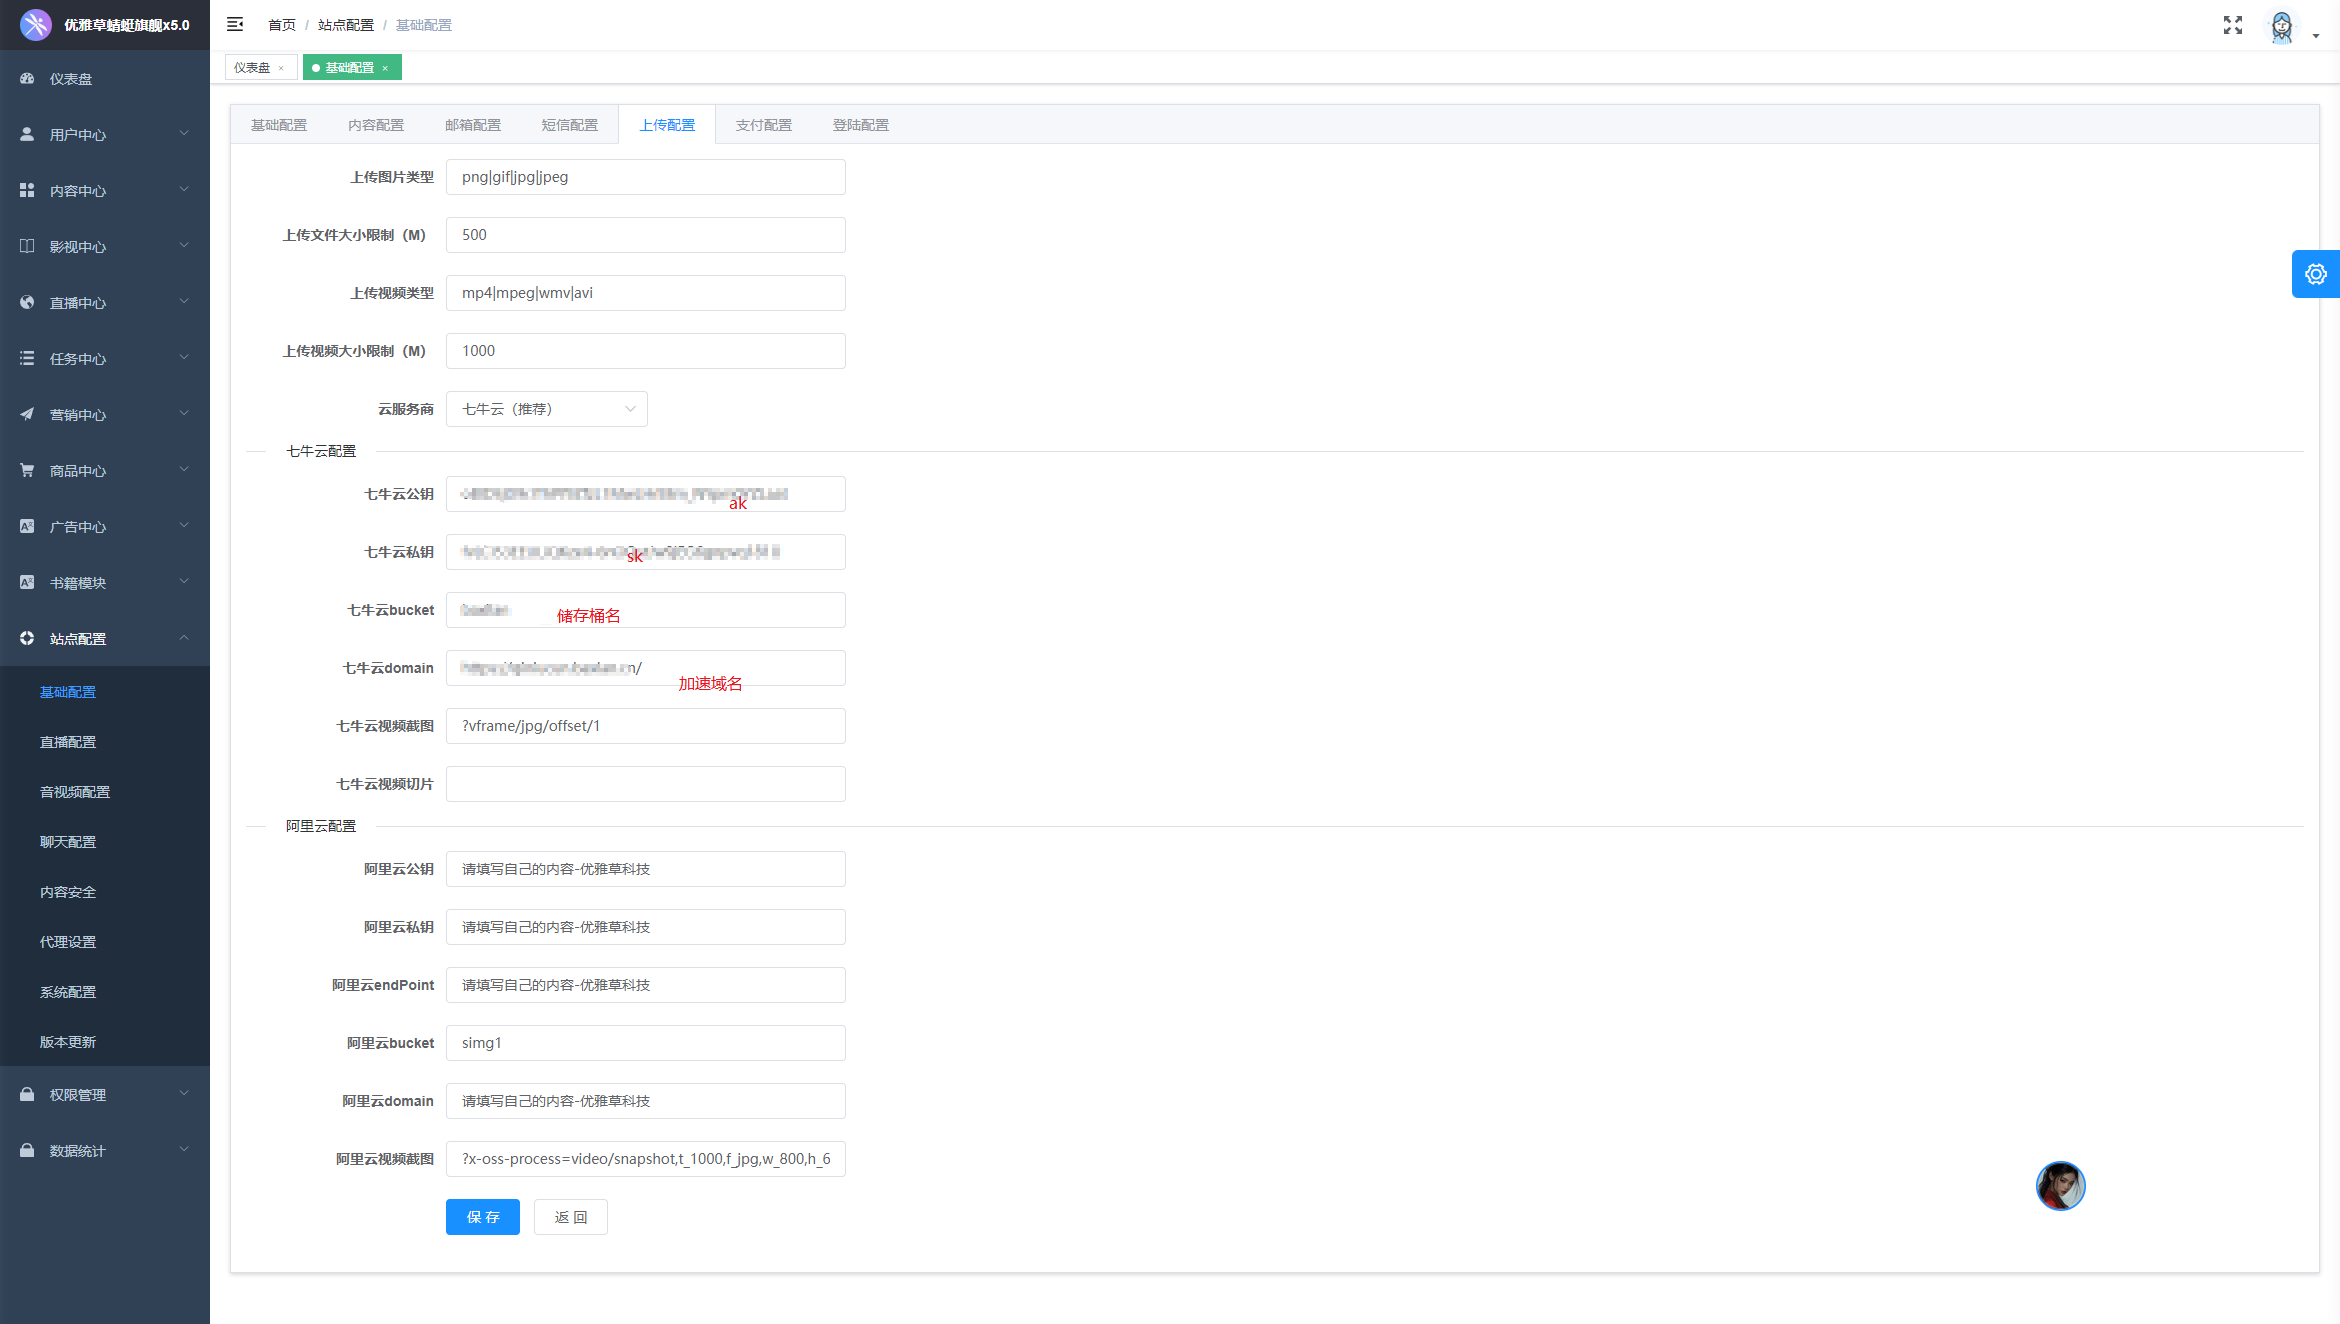Open the user avatar menu top right
The height and width of the screenshot is (1324, 2340).
coord(2283,27)
